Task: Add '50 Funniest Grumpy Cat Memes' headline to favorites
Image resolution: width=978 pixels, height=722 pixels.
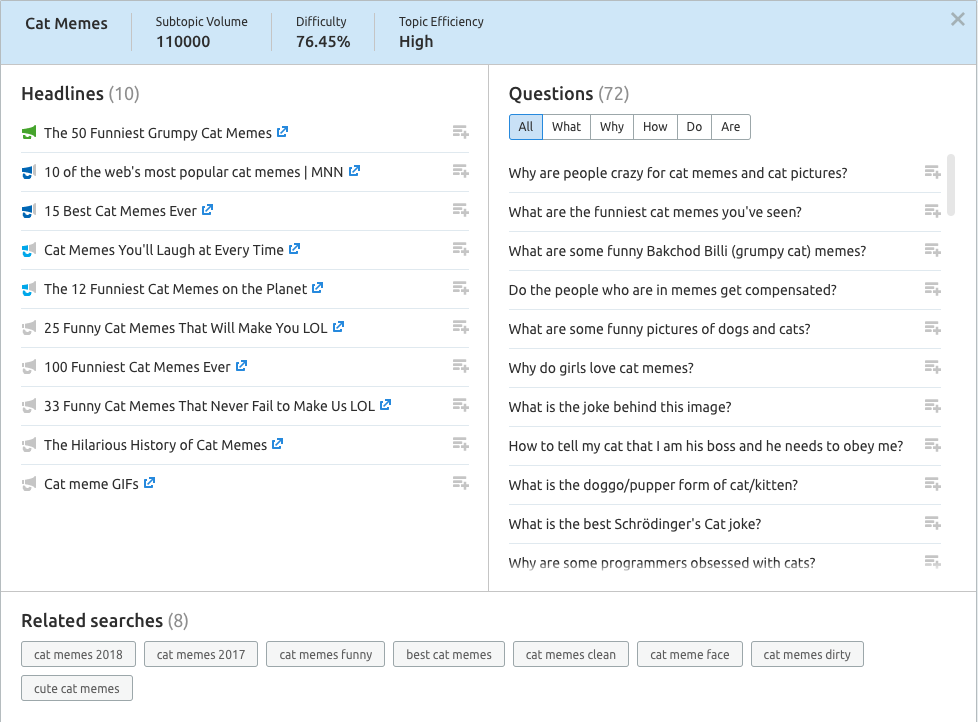Action: click(x=460, y=132)
